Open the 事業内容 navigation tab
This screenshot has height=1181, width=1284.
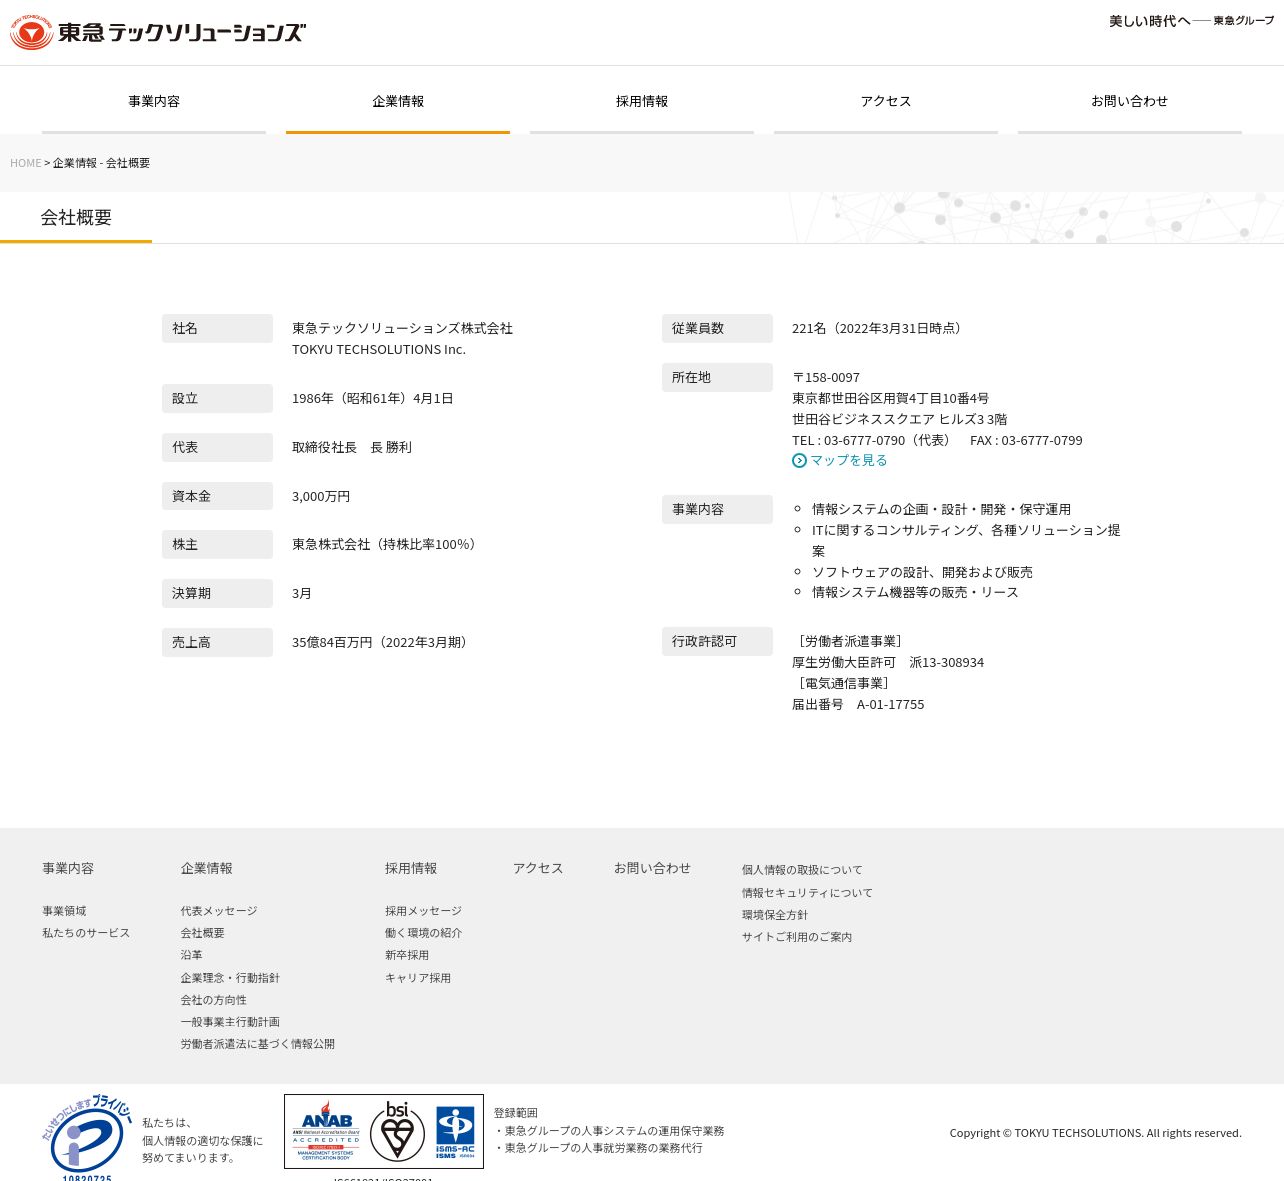154,101
